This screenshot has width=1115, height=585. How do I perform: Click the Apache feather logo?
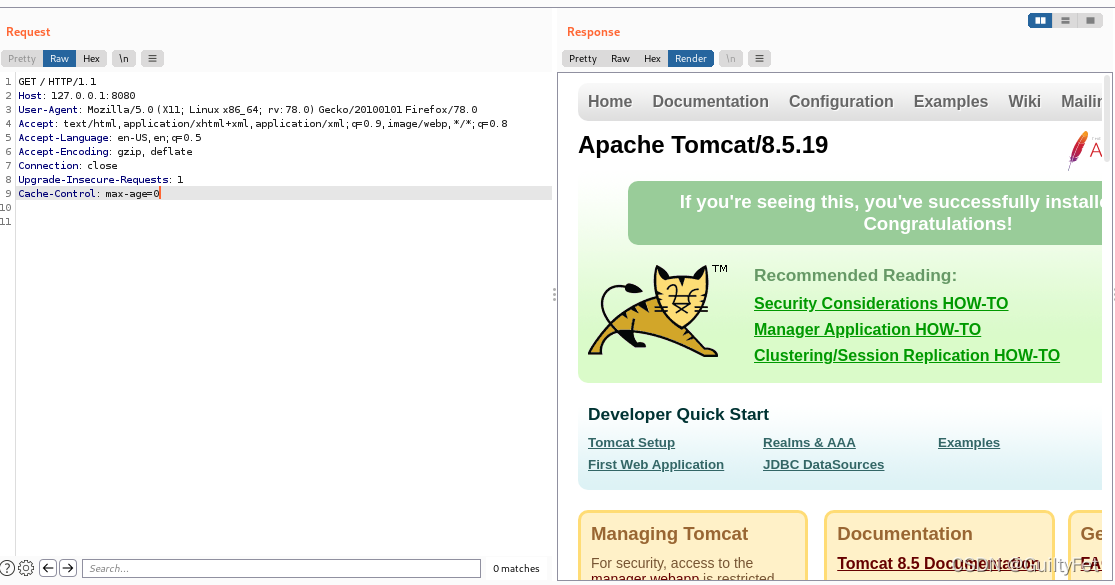tap(1084, 149)
